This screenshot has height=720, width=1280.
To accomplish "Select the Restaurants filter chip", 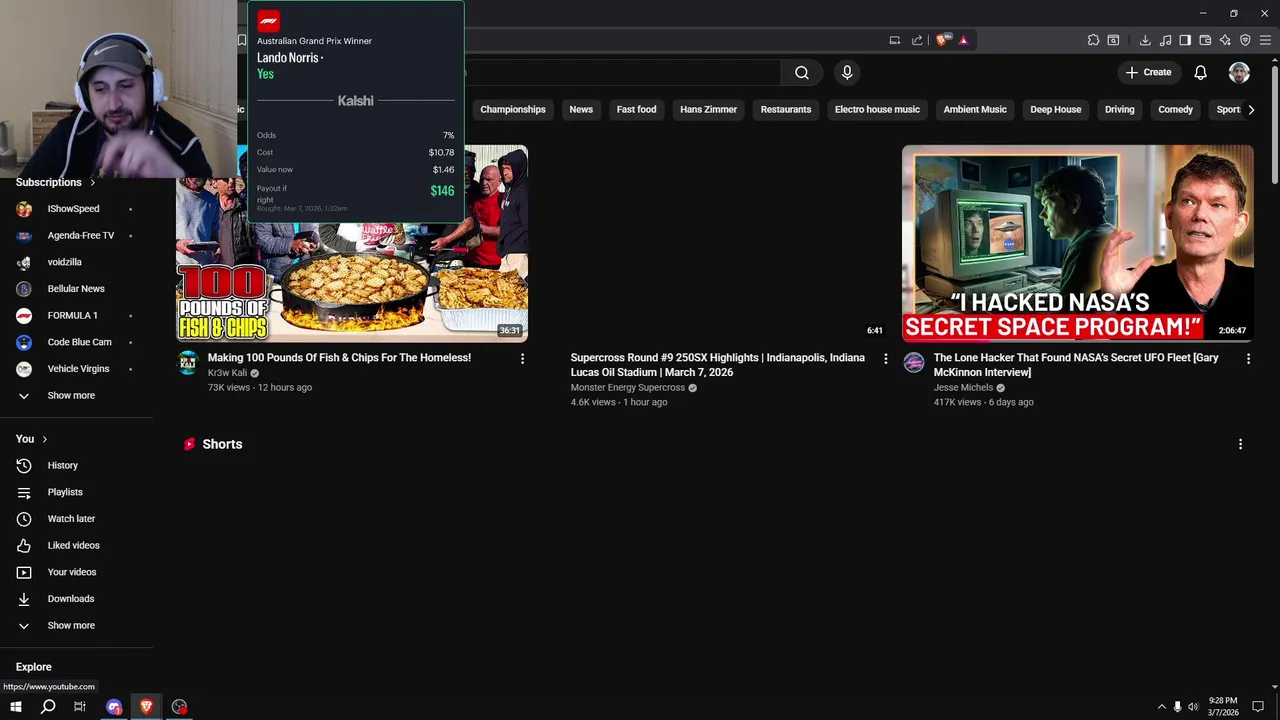I will (786, 109).
